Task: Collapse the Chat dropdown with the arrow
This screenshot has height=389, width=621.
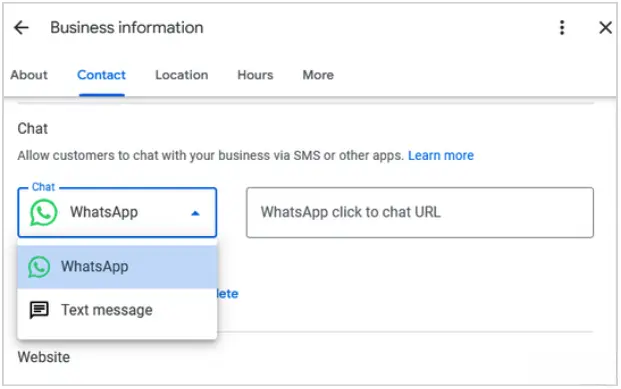Action: 195,214
